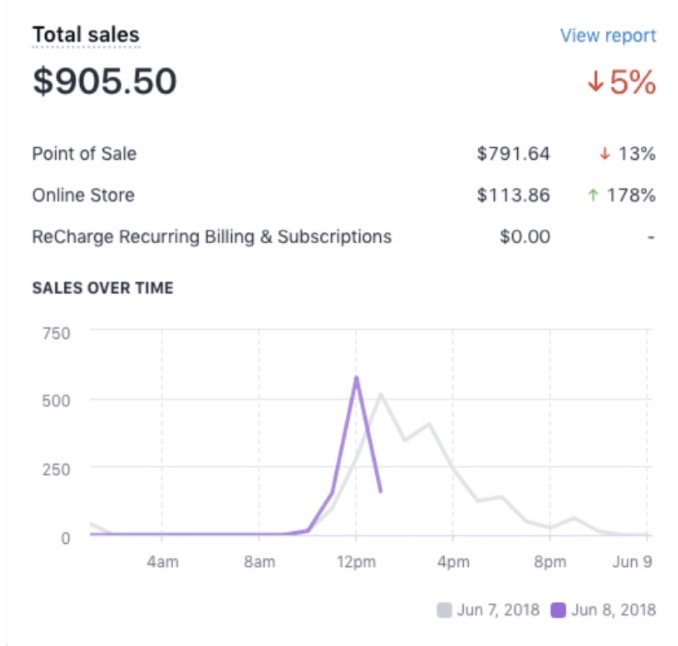Screen dimensions: 678x646
Task: Click the $113.86 Online Store value
Action: click(x=513, y=195)
